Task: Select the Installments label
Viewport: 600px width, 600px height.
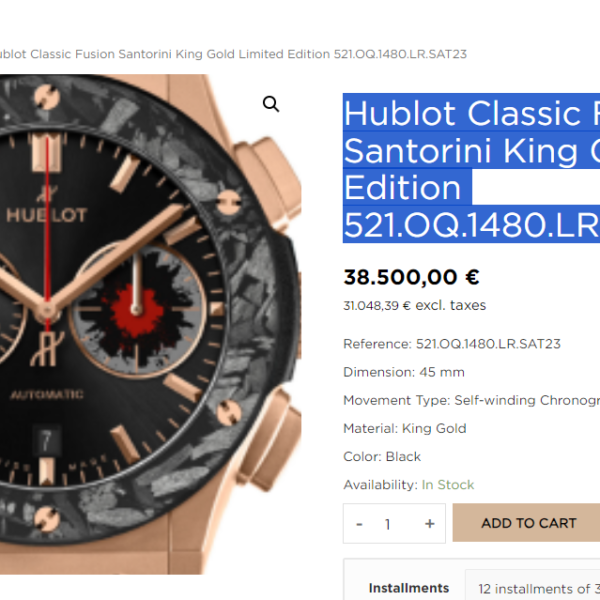Action: click(x=409, y=588)
